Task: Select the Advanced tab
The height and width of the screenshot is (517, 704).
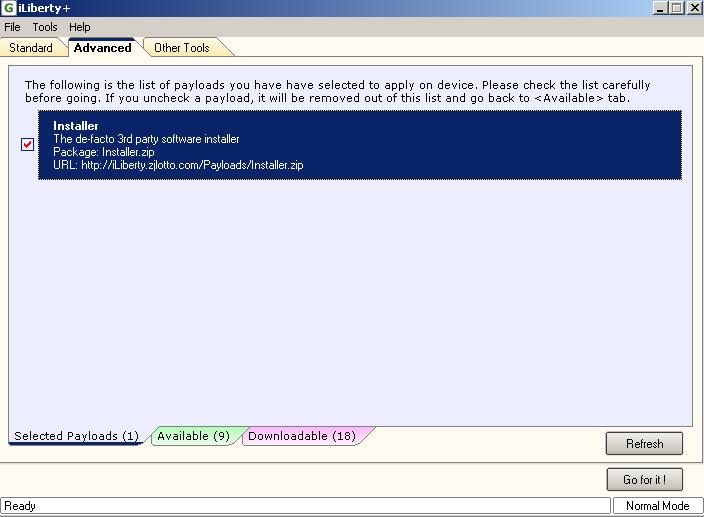Action: click(x=102, y=48)
